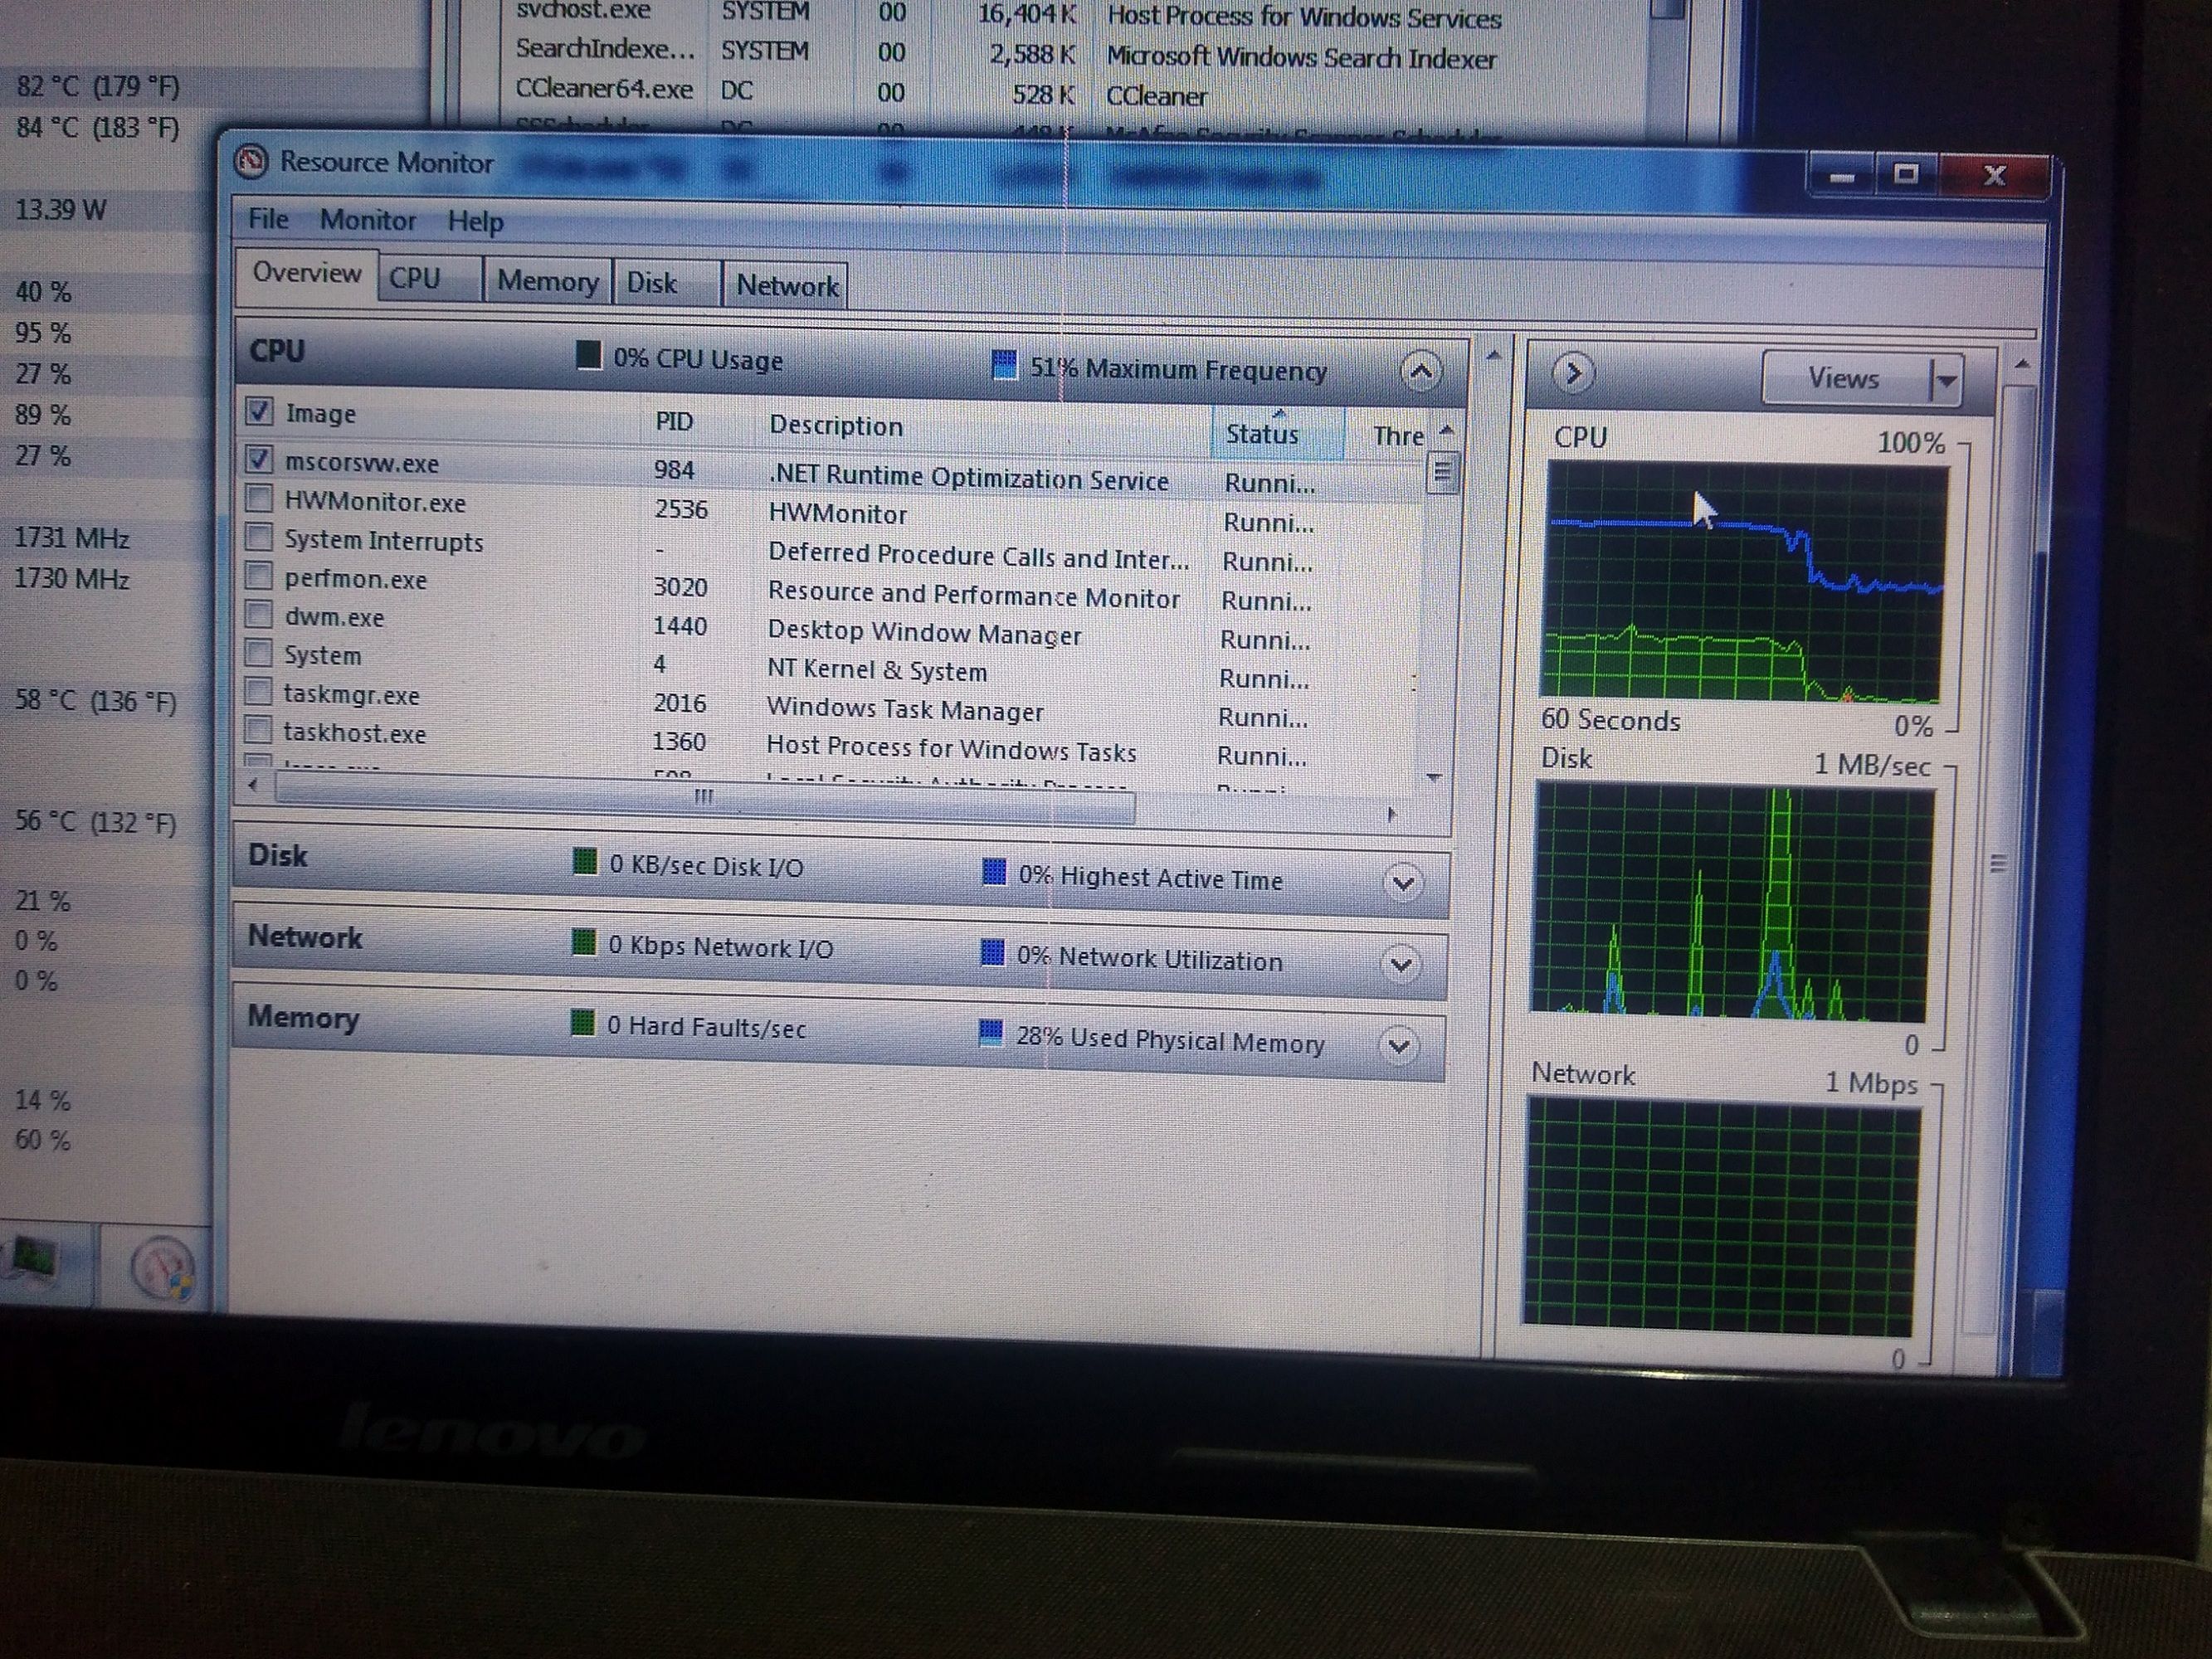Click the Maximum Frequency blue indicator square
Screen dimensions: 2212x1659
tap(1003, 365)
